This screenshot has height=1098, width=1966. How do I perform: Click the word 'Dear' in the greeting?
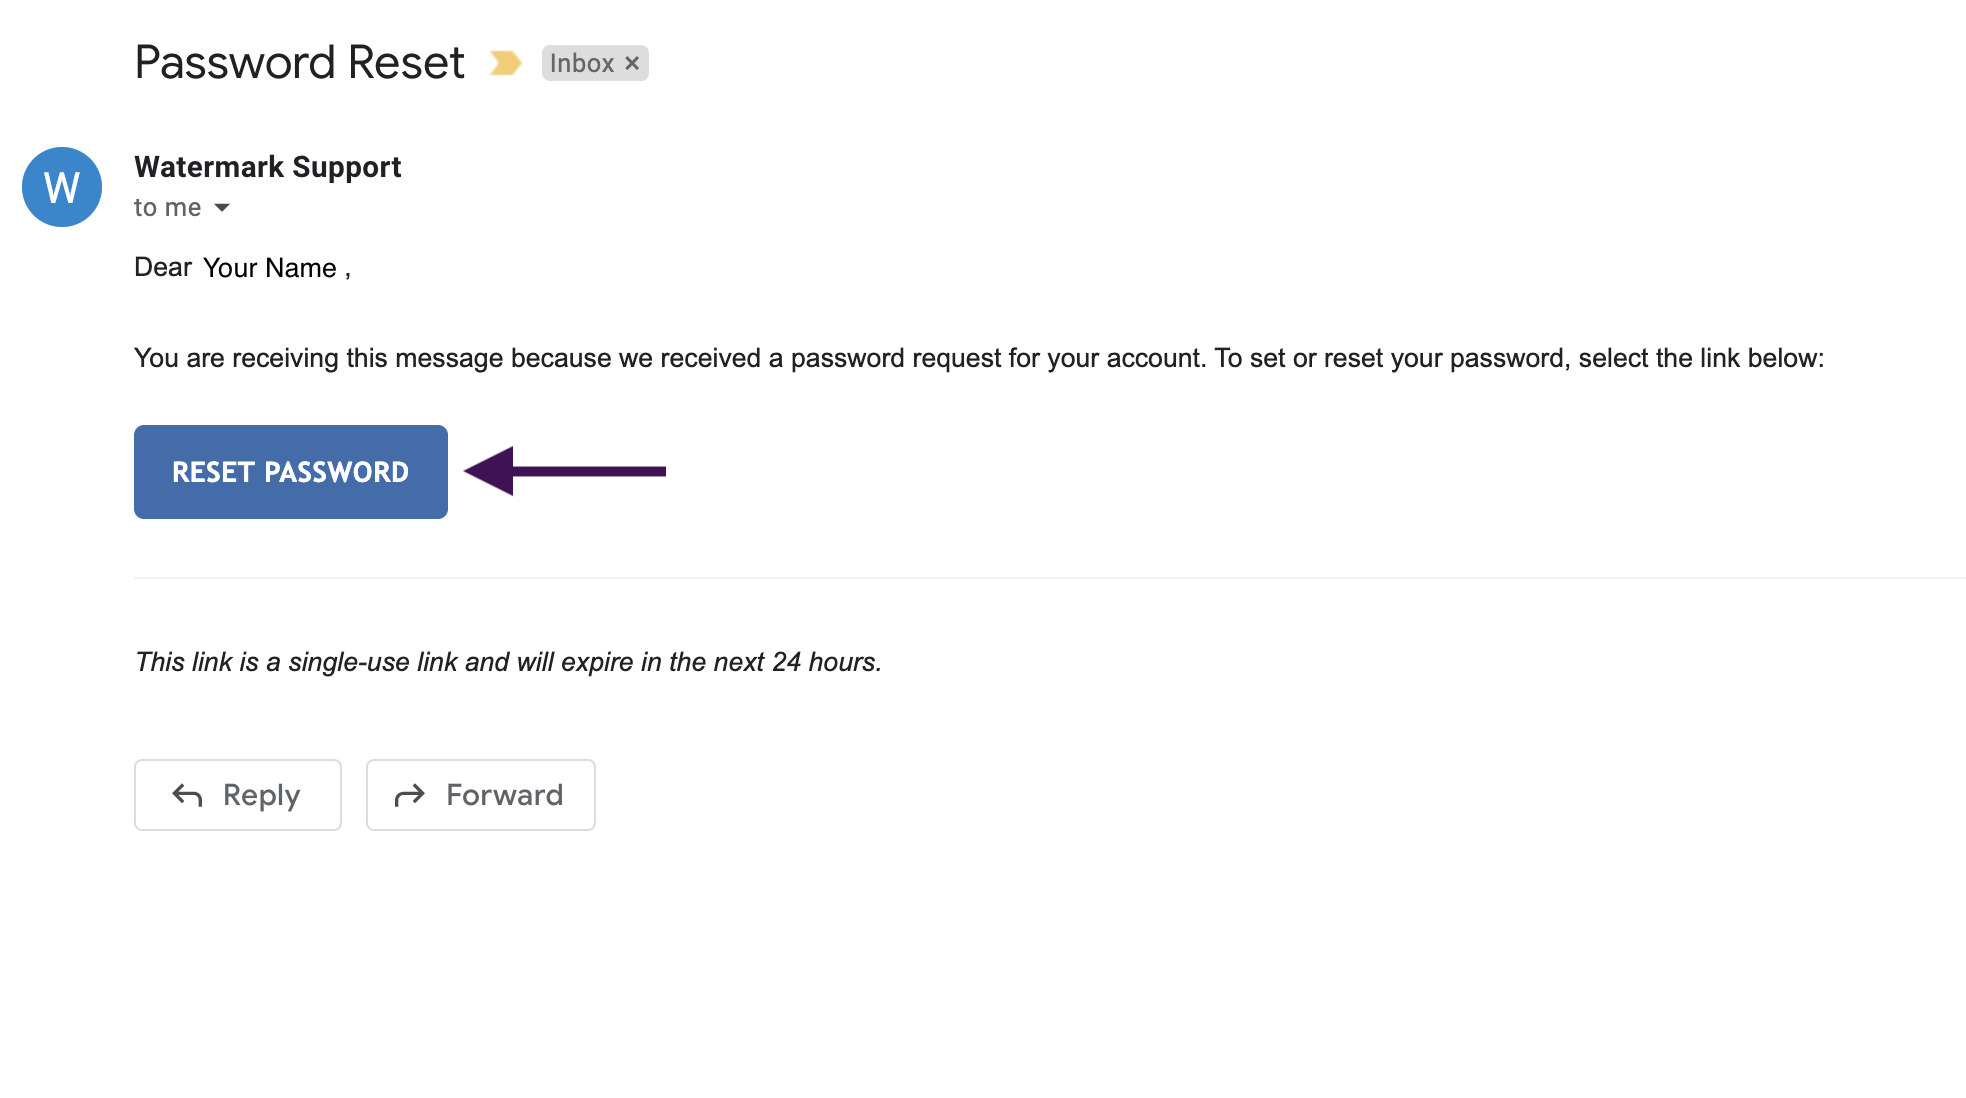tap(163, 267)
